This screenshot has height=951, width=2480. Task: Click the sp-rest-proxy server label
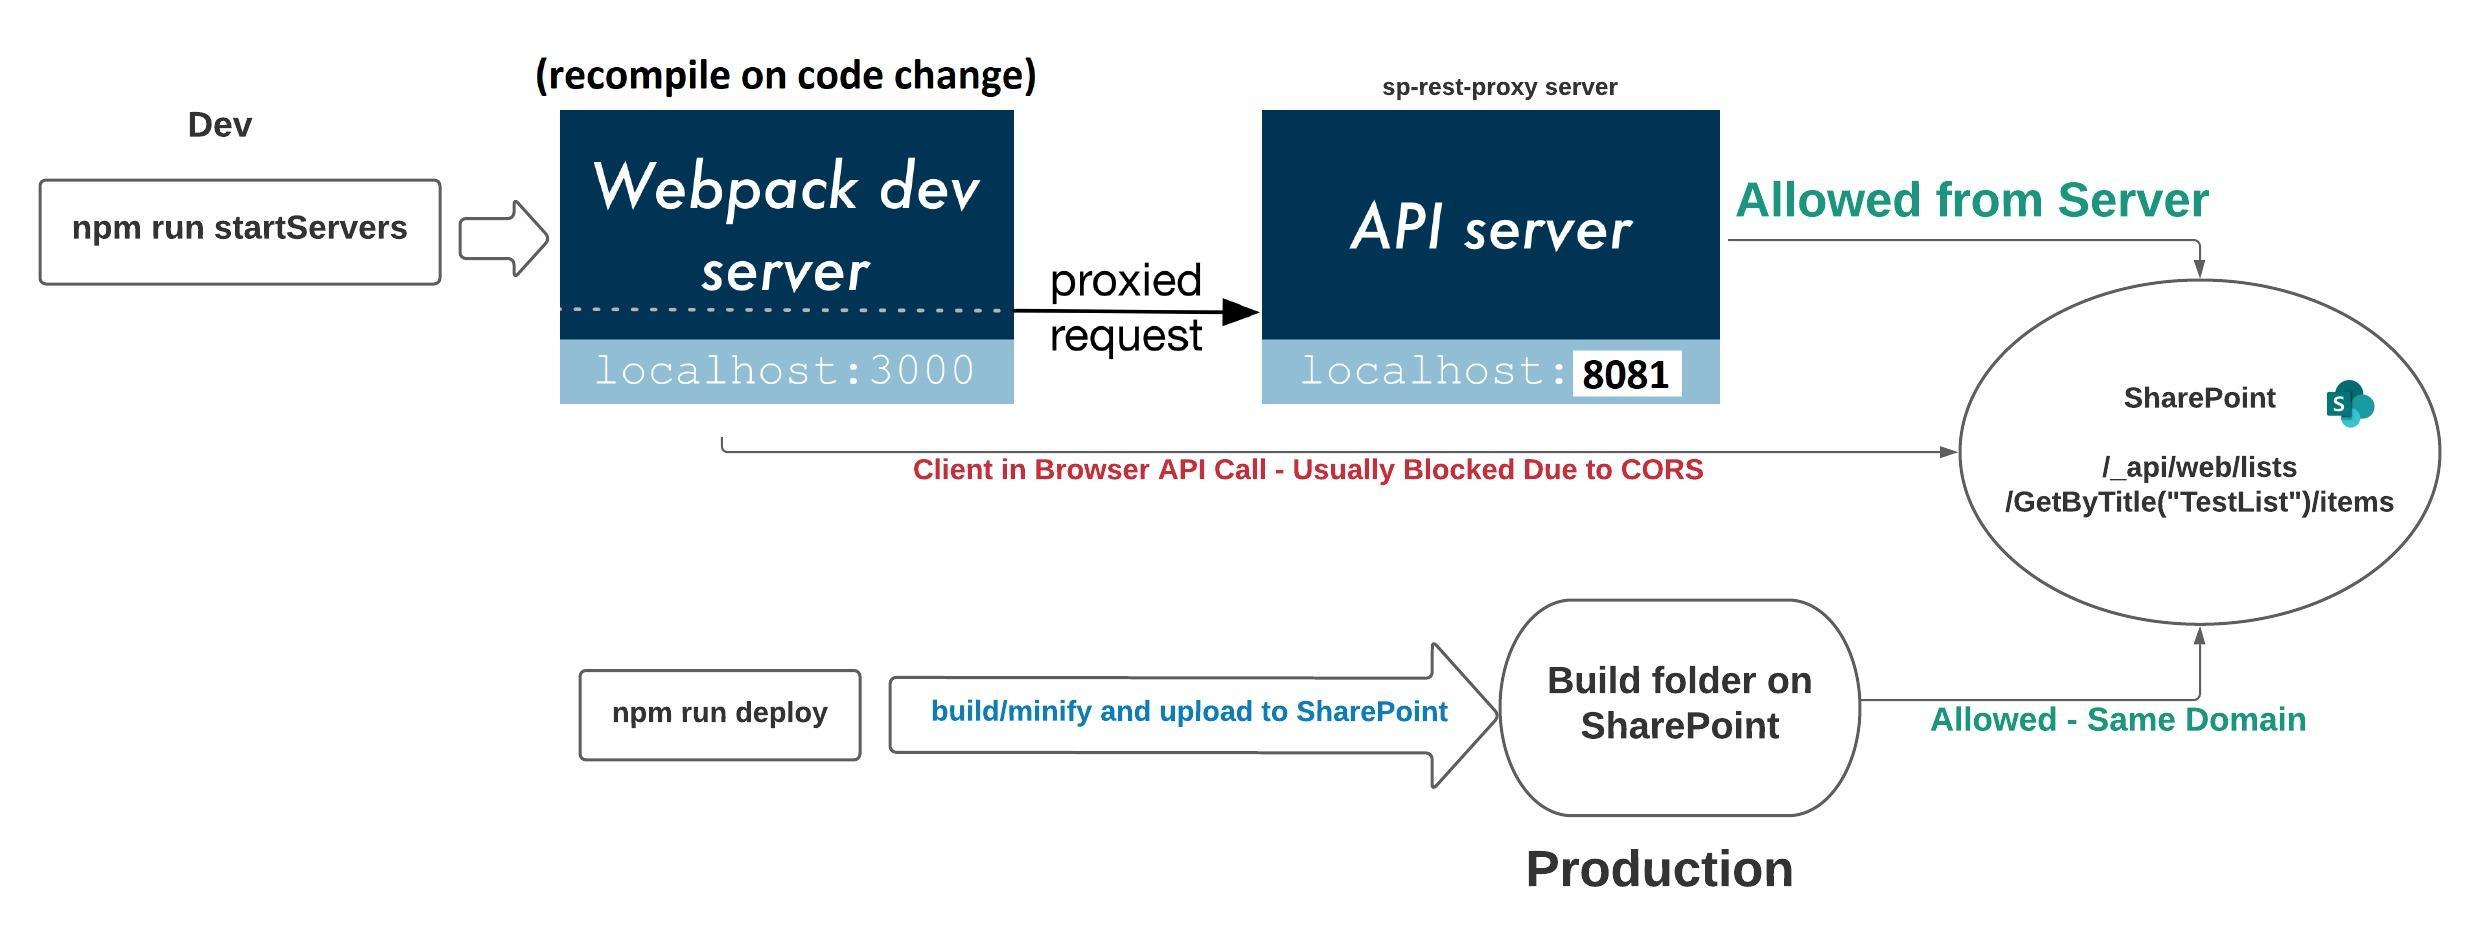(1500, 88)
